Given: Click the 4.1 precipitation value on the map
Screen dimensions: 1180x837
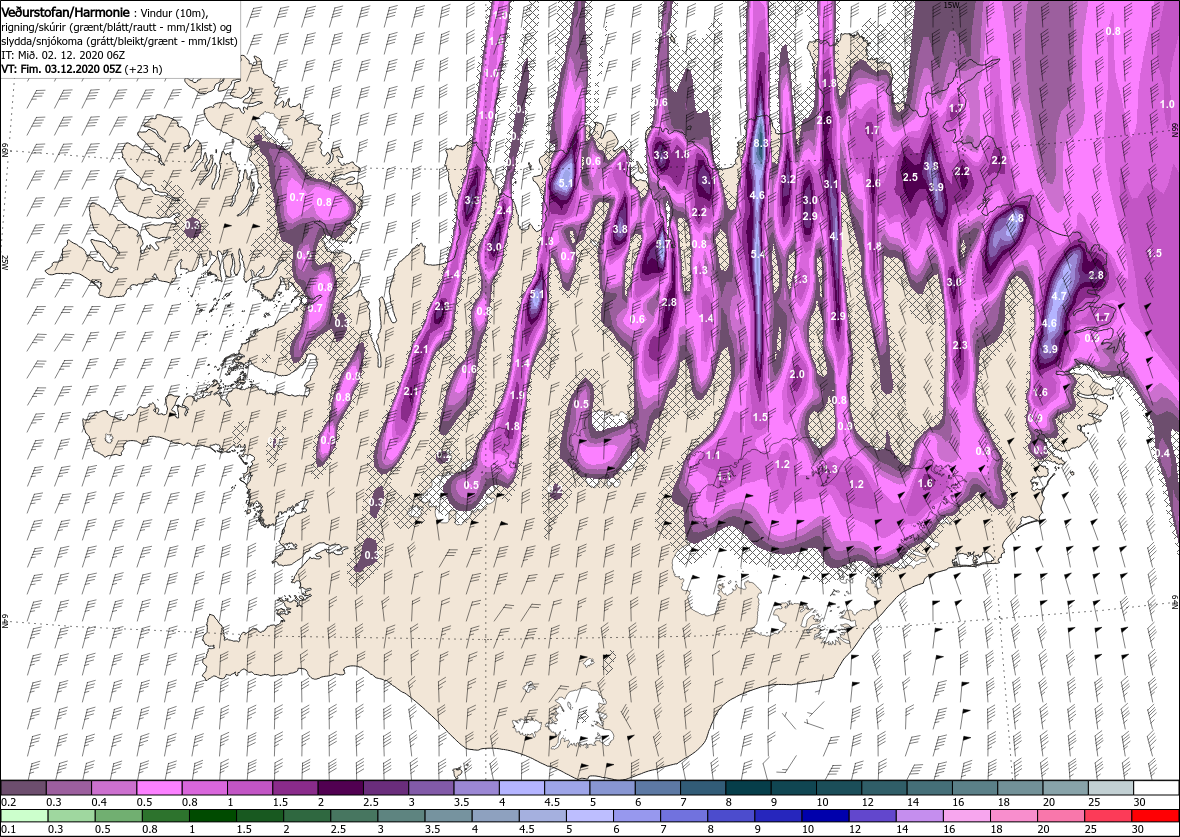Looking at the screenshot, I should (835, 236).
